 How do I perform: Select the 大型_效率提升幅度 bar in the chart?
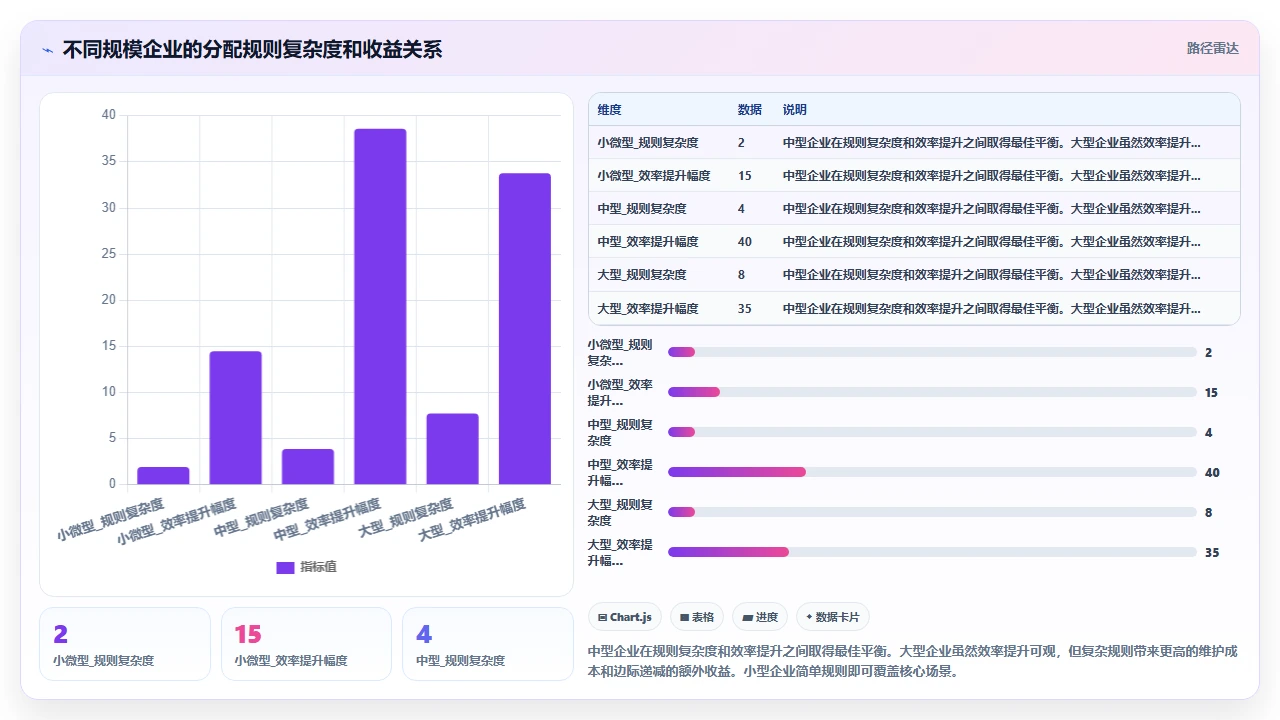click(x=525, y=329)
